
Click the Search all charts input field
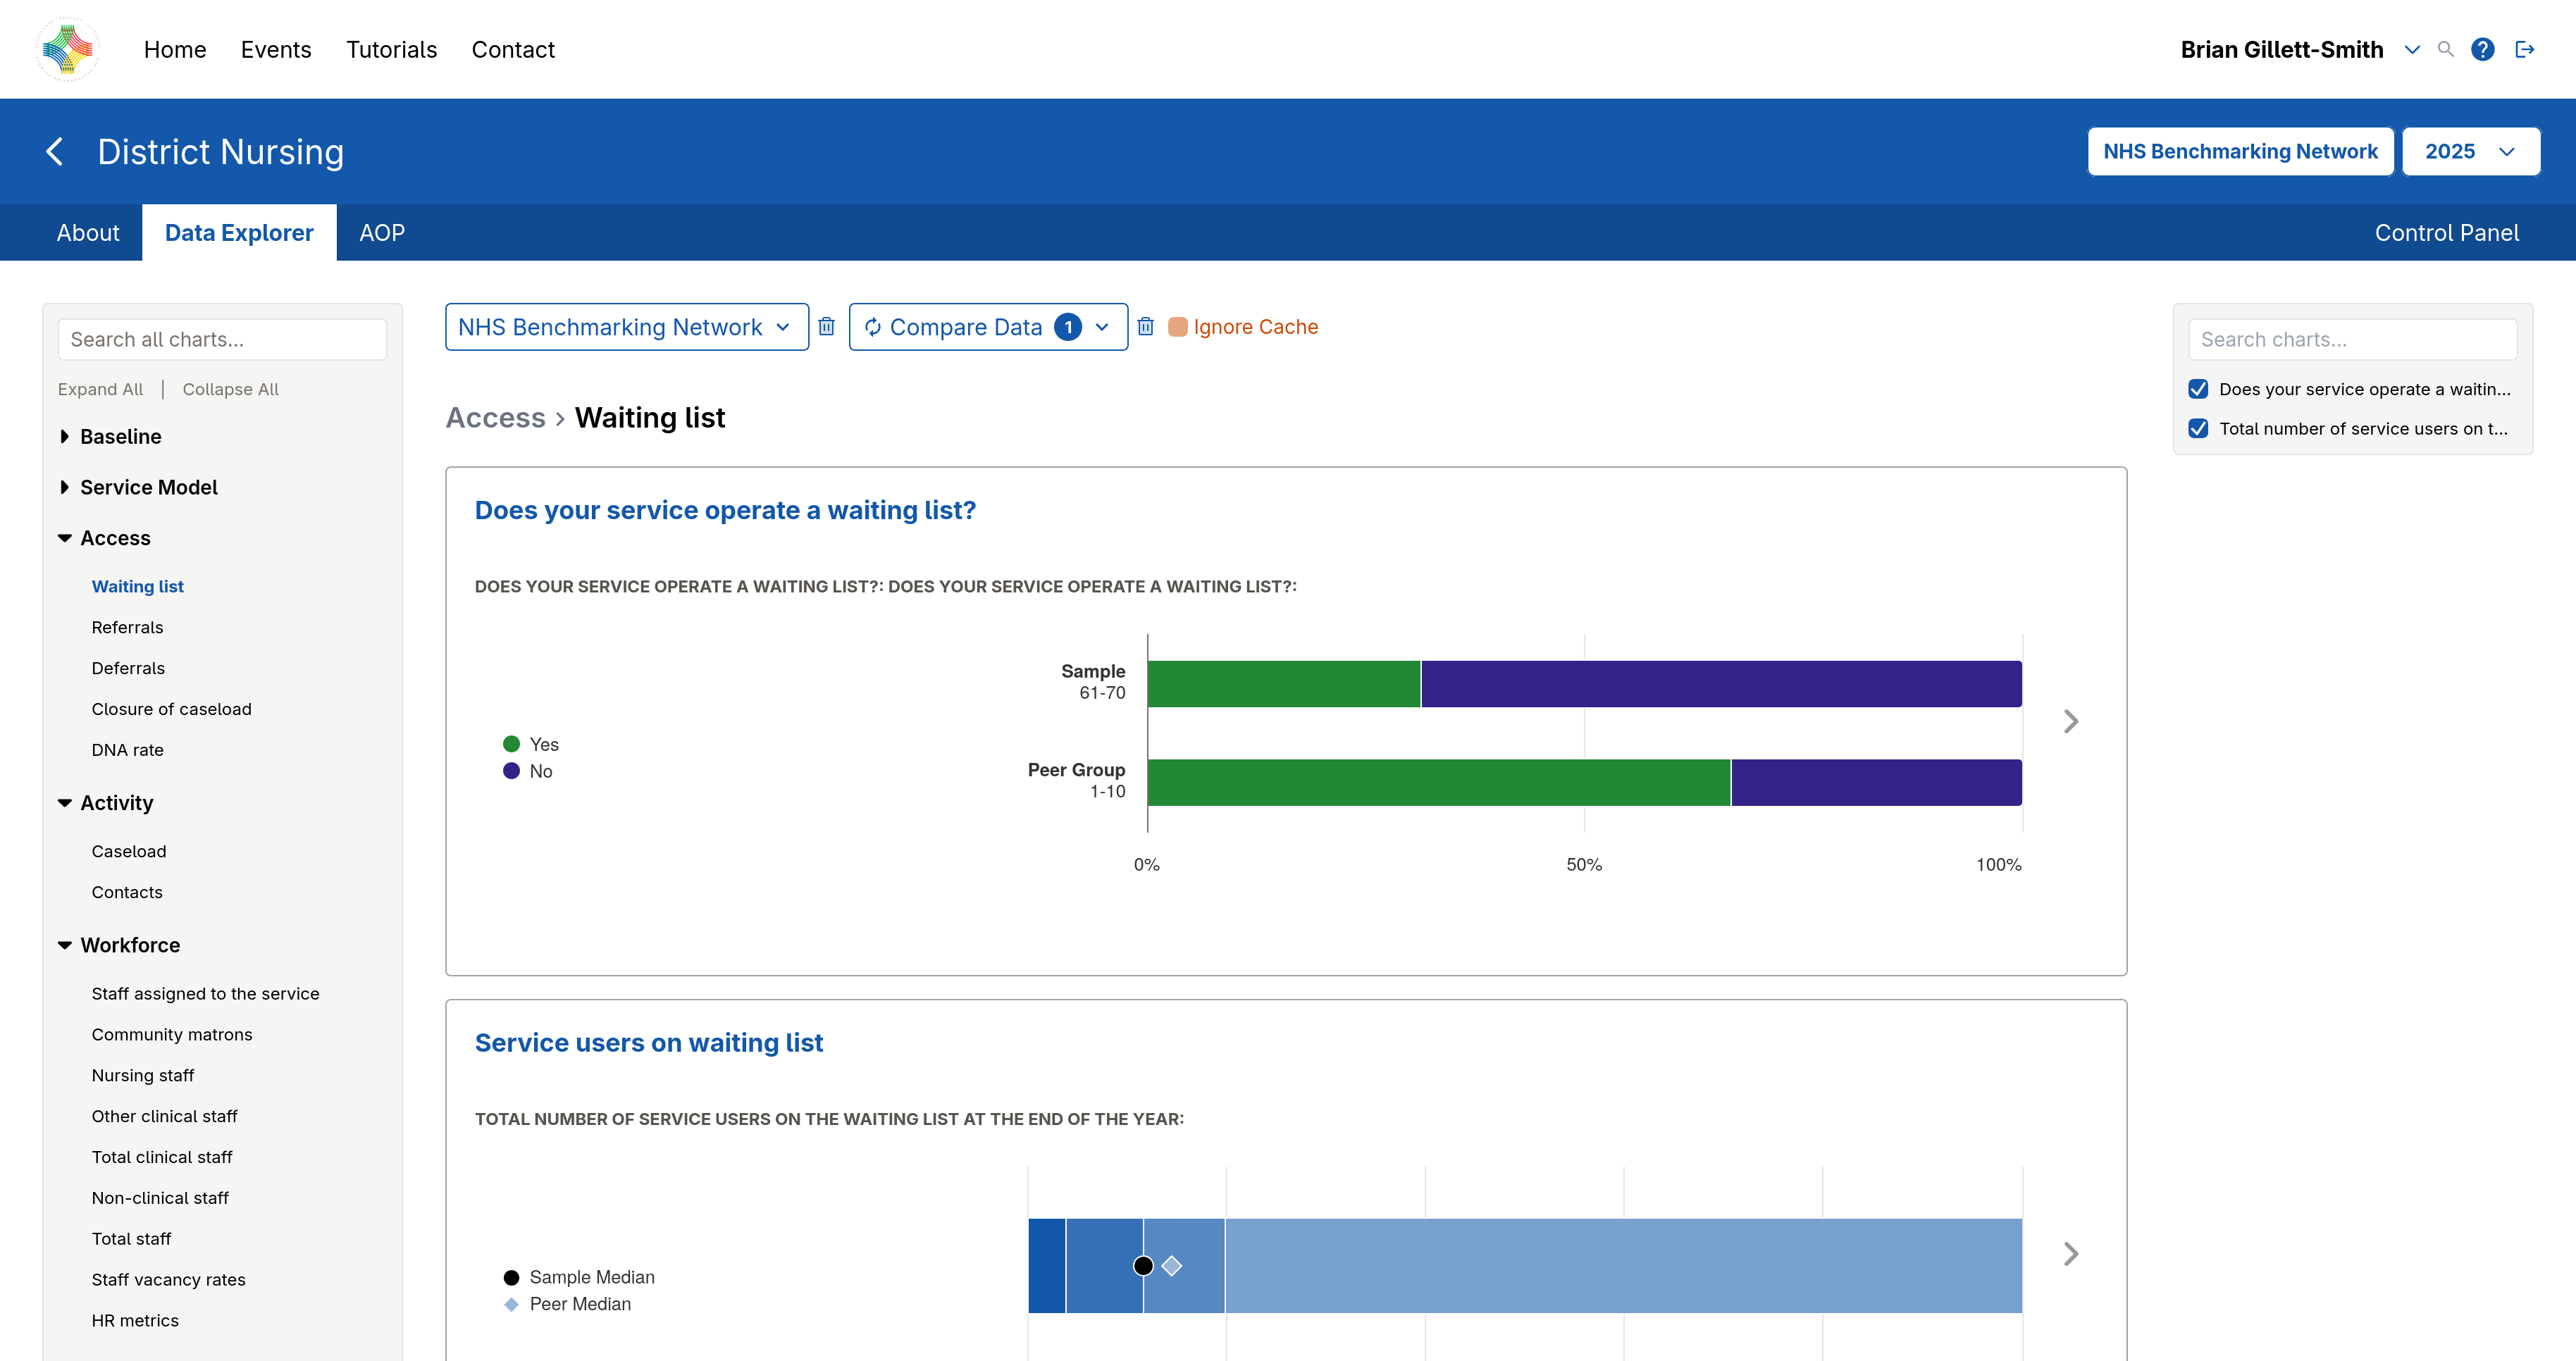[222, 340]
